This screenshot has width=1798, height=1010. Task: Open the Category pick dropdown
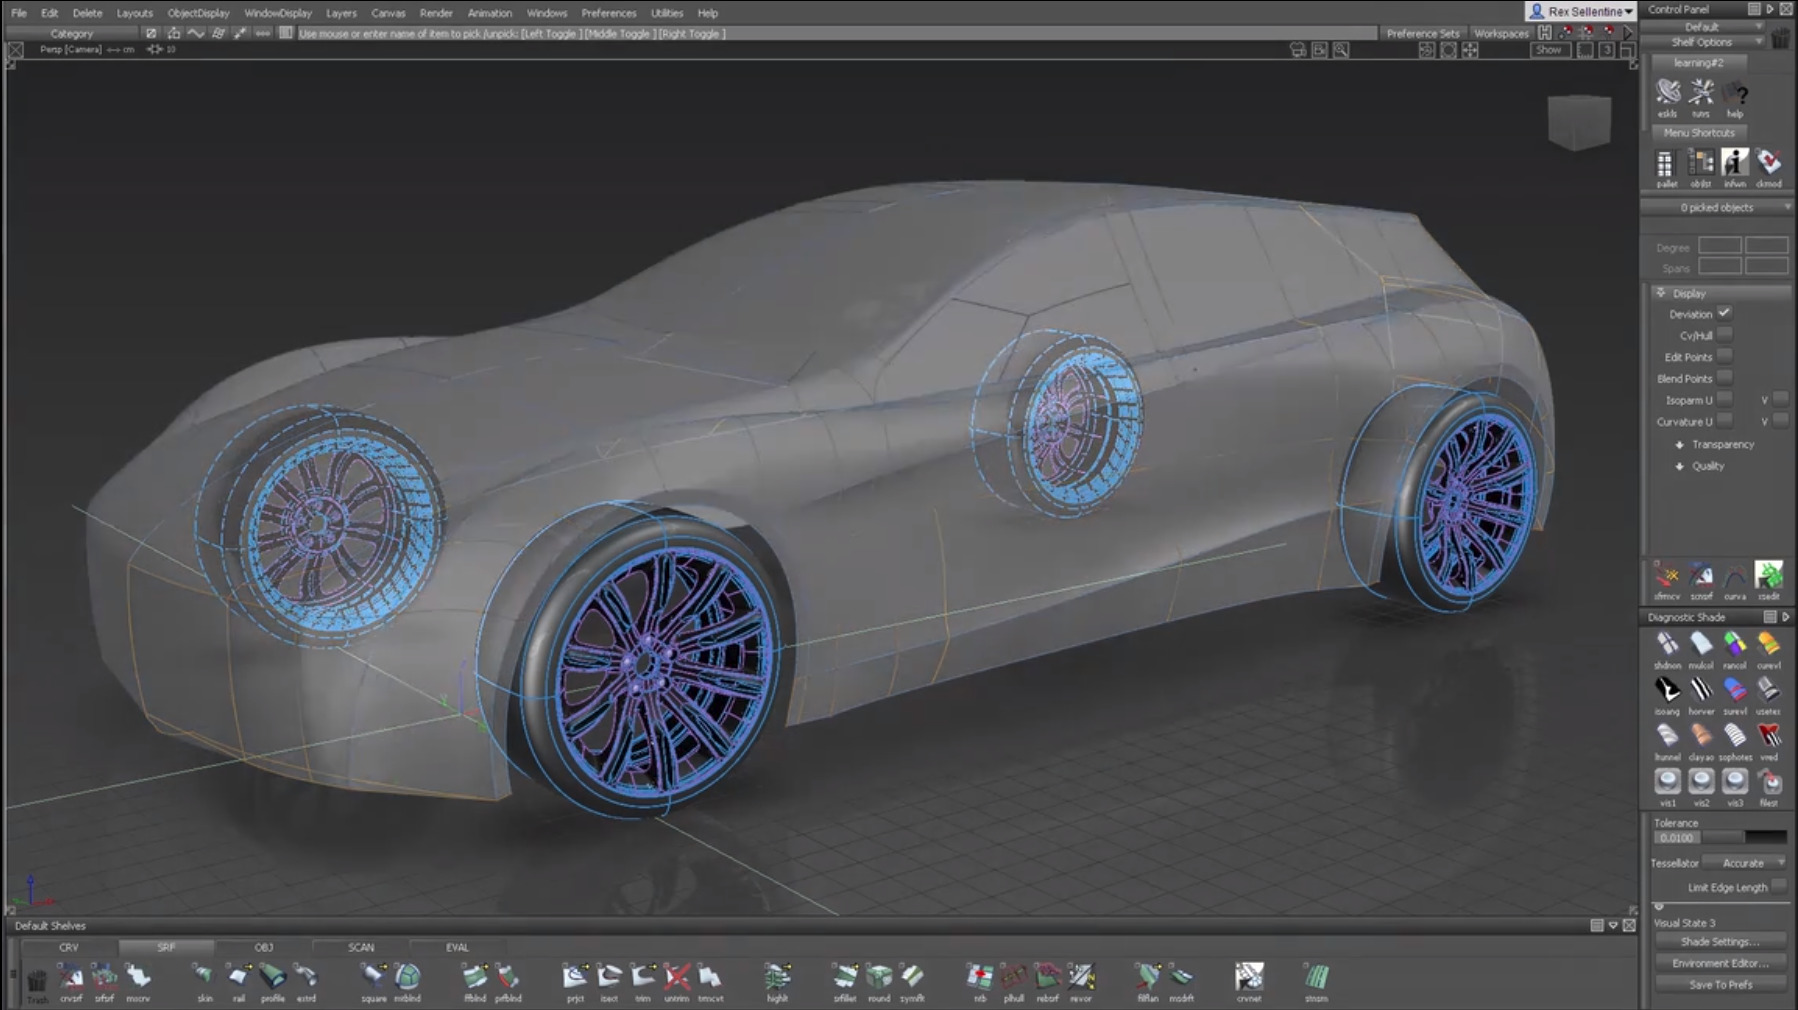click(72, 33)
